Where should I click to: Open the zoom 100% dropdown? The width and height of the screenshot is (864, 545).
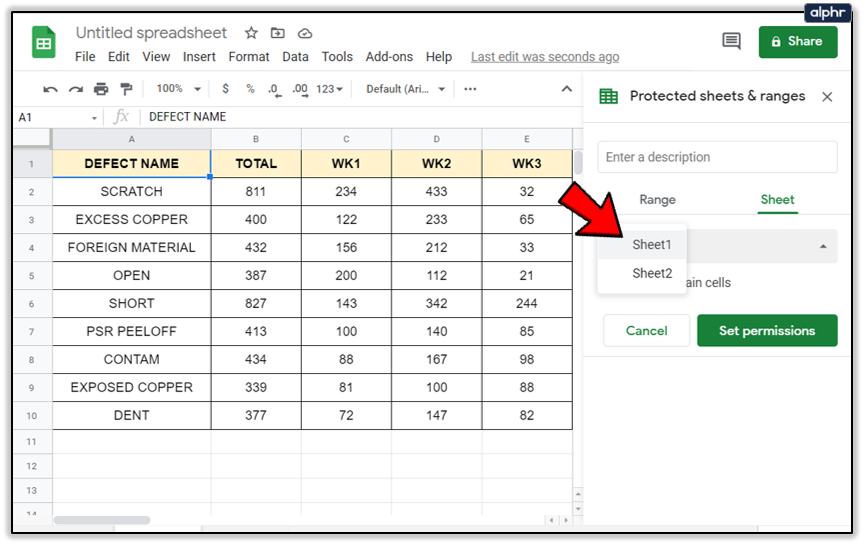[x=178, y=89]
